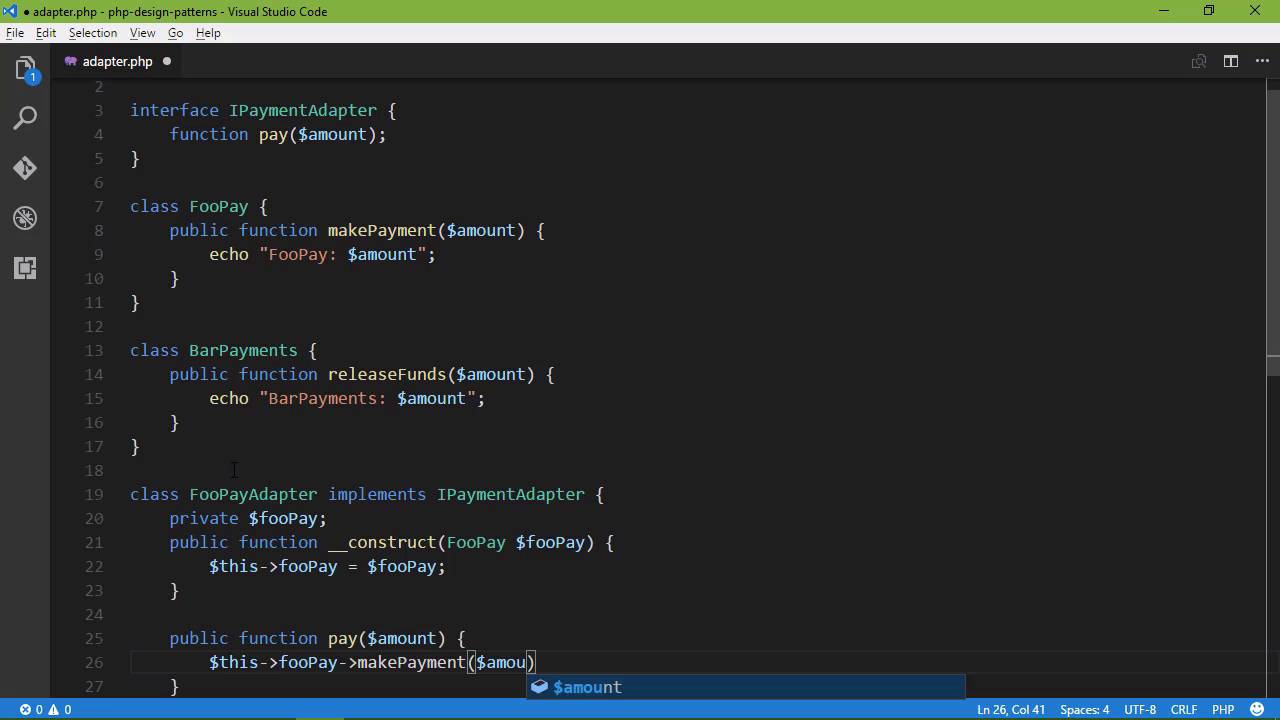Open the View menu
This screenshot has height=720, width=1280.
coord(142,33)
